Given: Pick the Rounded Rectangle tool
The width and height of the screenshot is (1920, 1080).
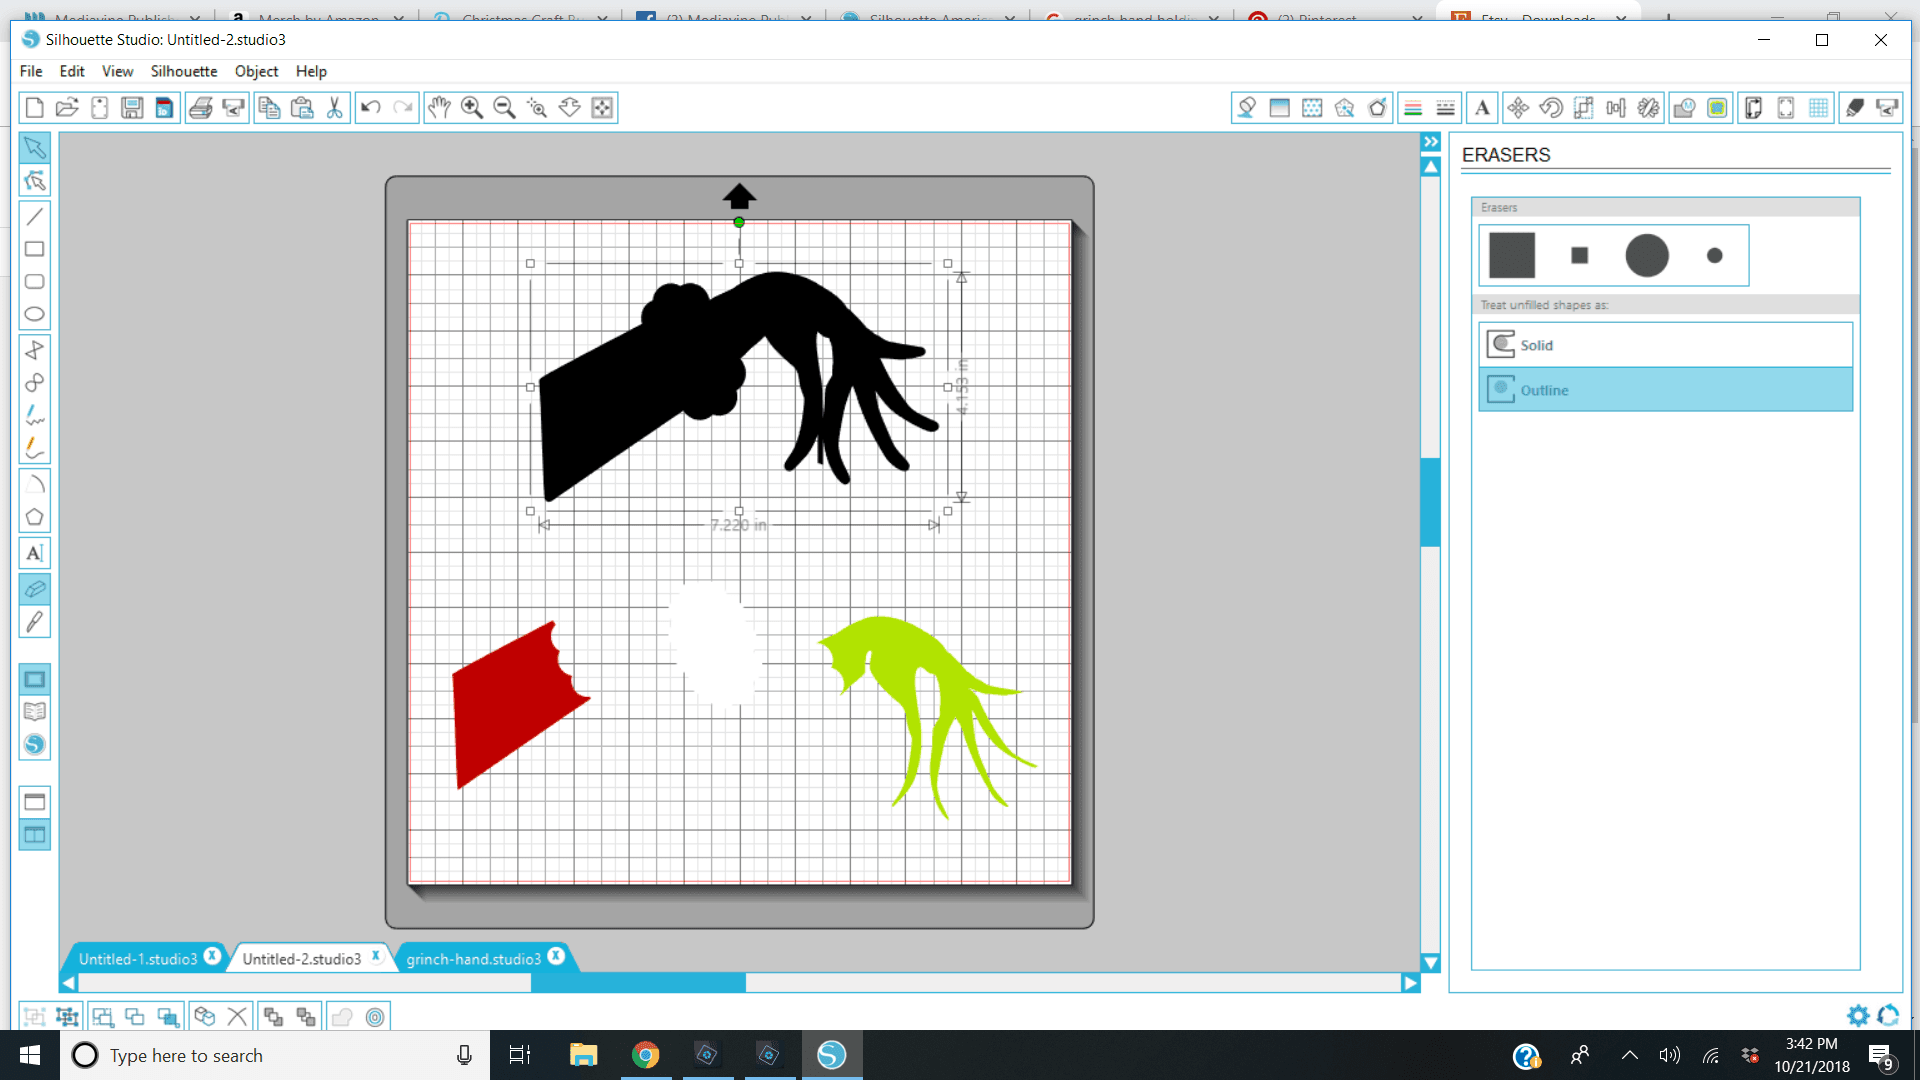Looking at the screenshot, I should click(x=35, y=282).
